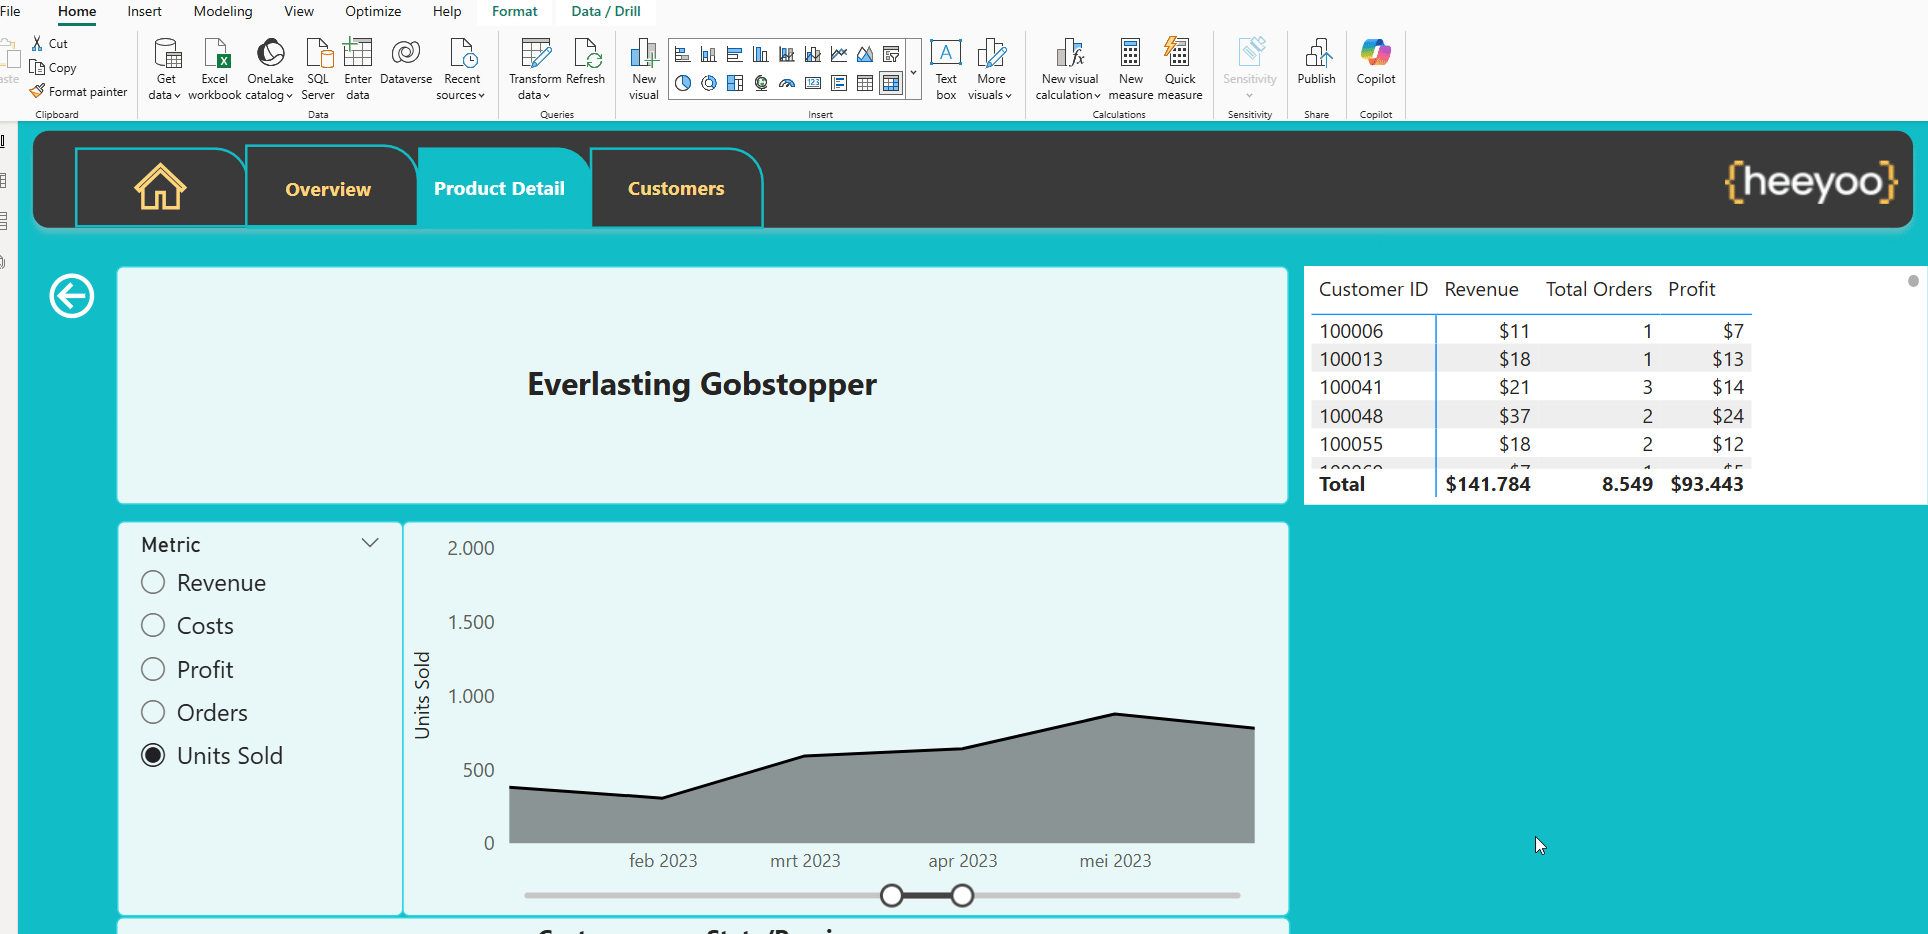Navigate to the Customers page button
The width and height of the screenshot is (1928, 934).
click(677, 187)
